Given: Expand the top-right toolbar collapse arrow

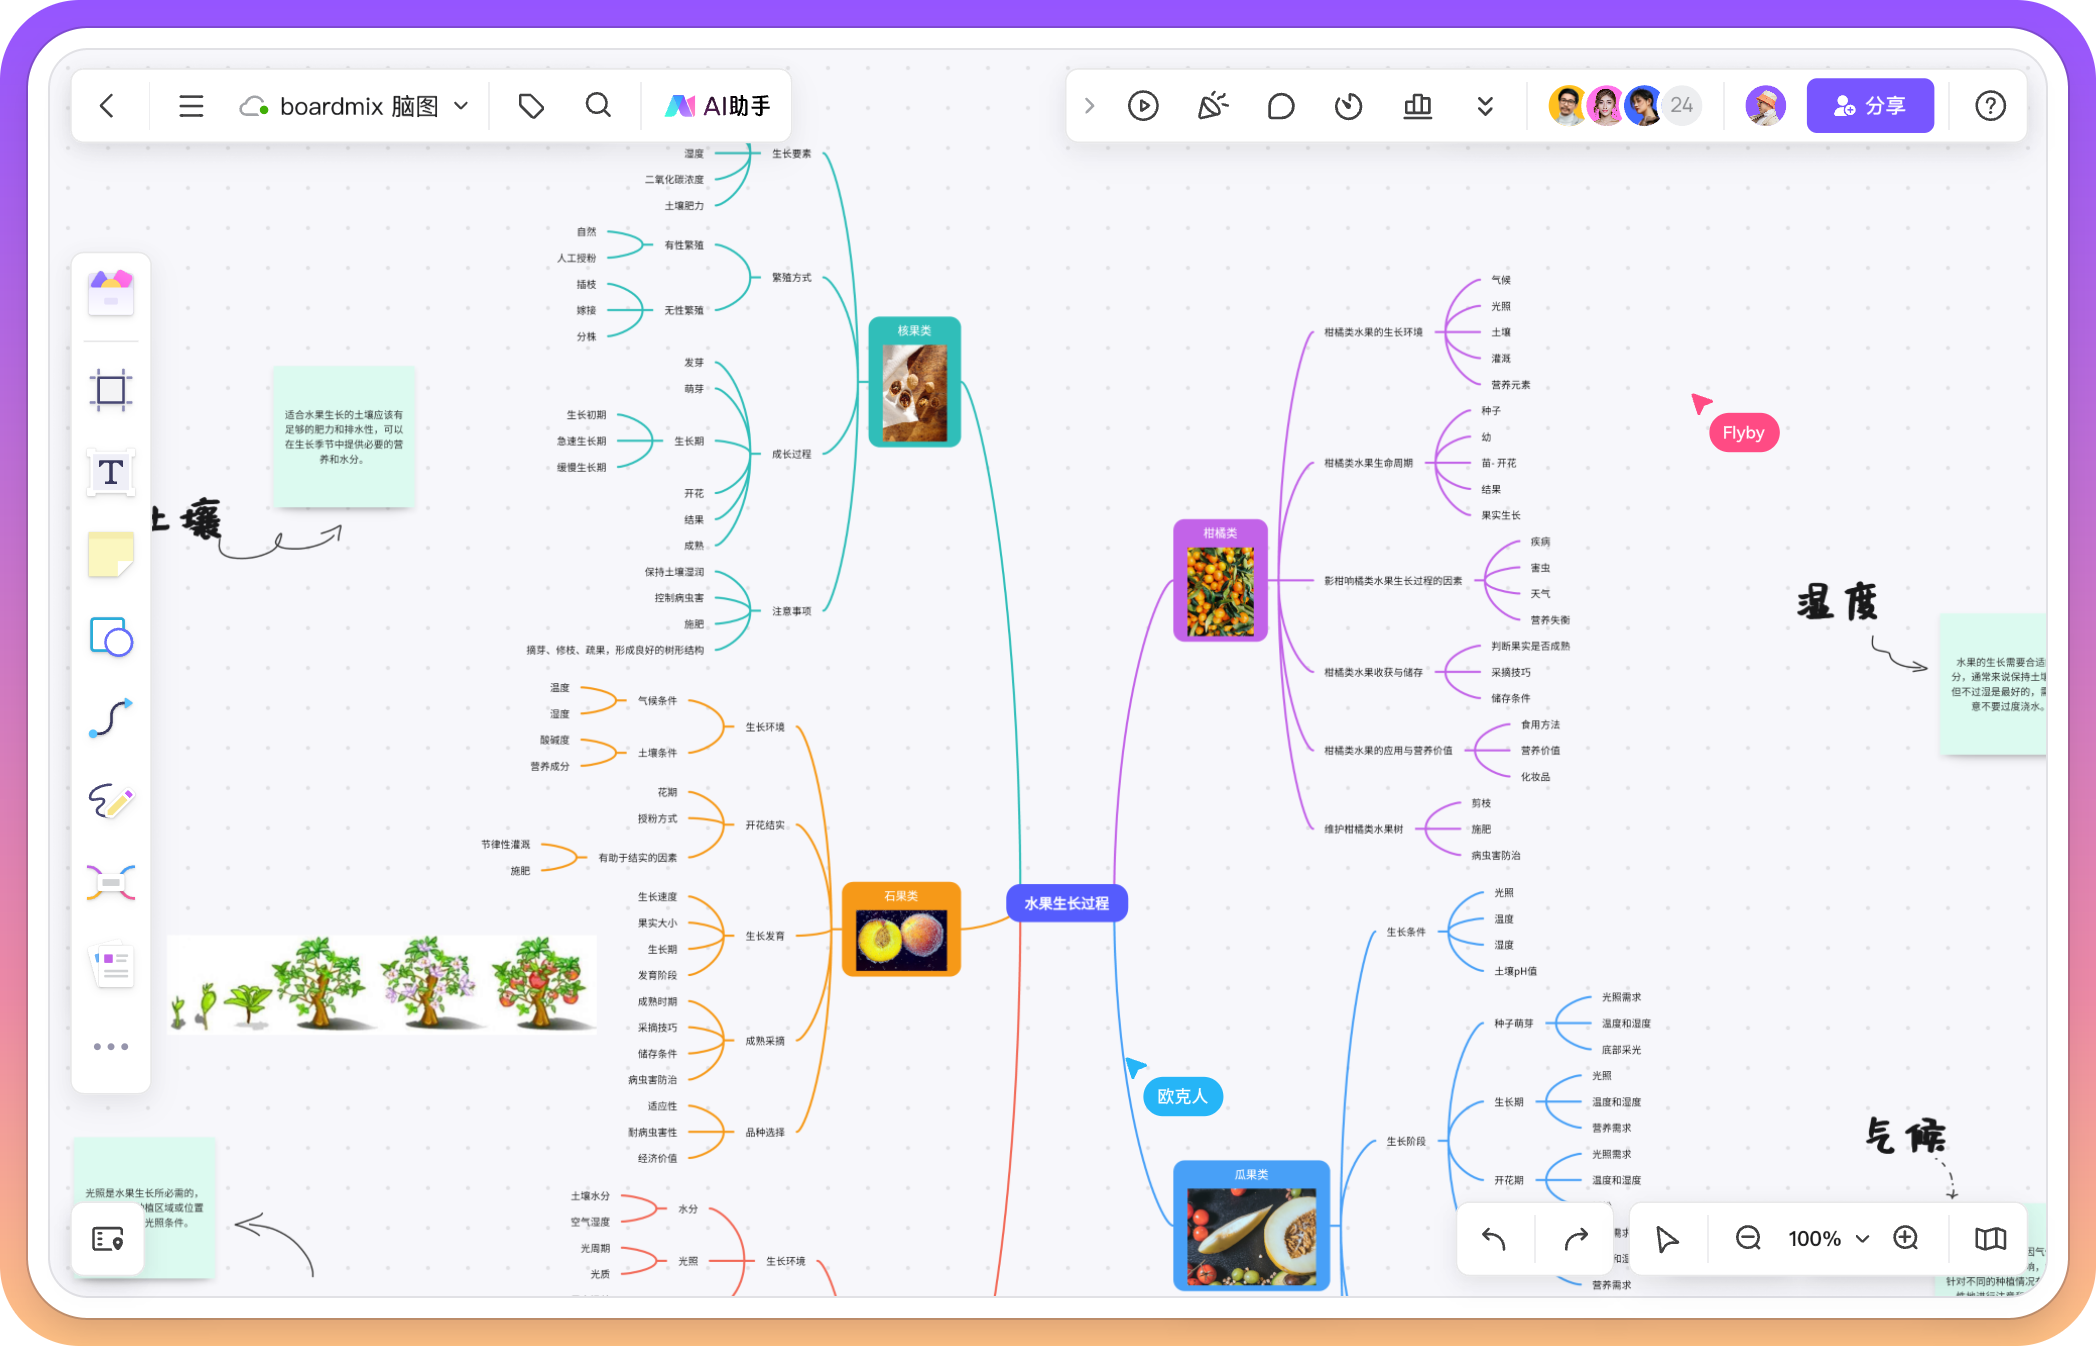Looking at the screenshot, I should click(1090, 105).
